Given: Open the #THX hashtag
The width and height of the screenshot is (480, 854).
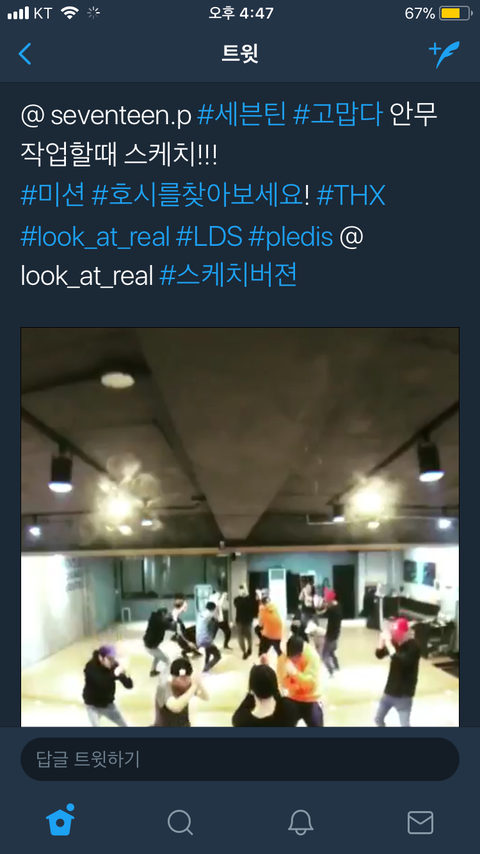Looking at the screenshot, I should point(351,196).
